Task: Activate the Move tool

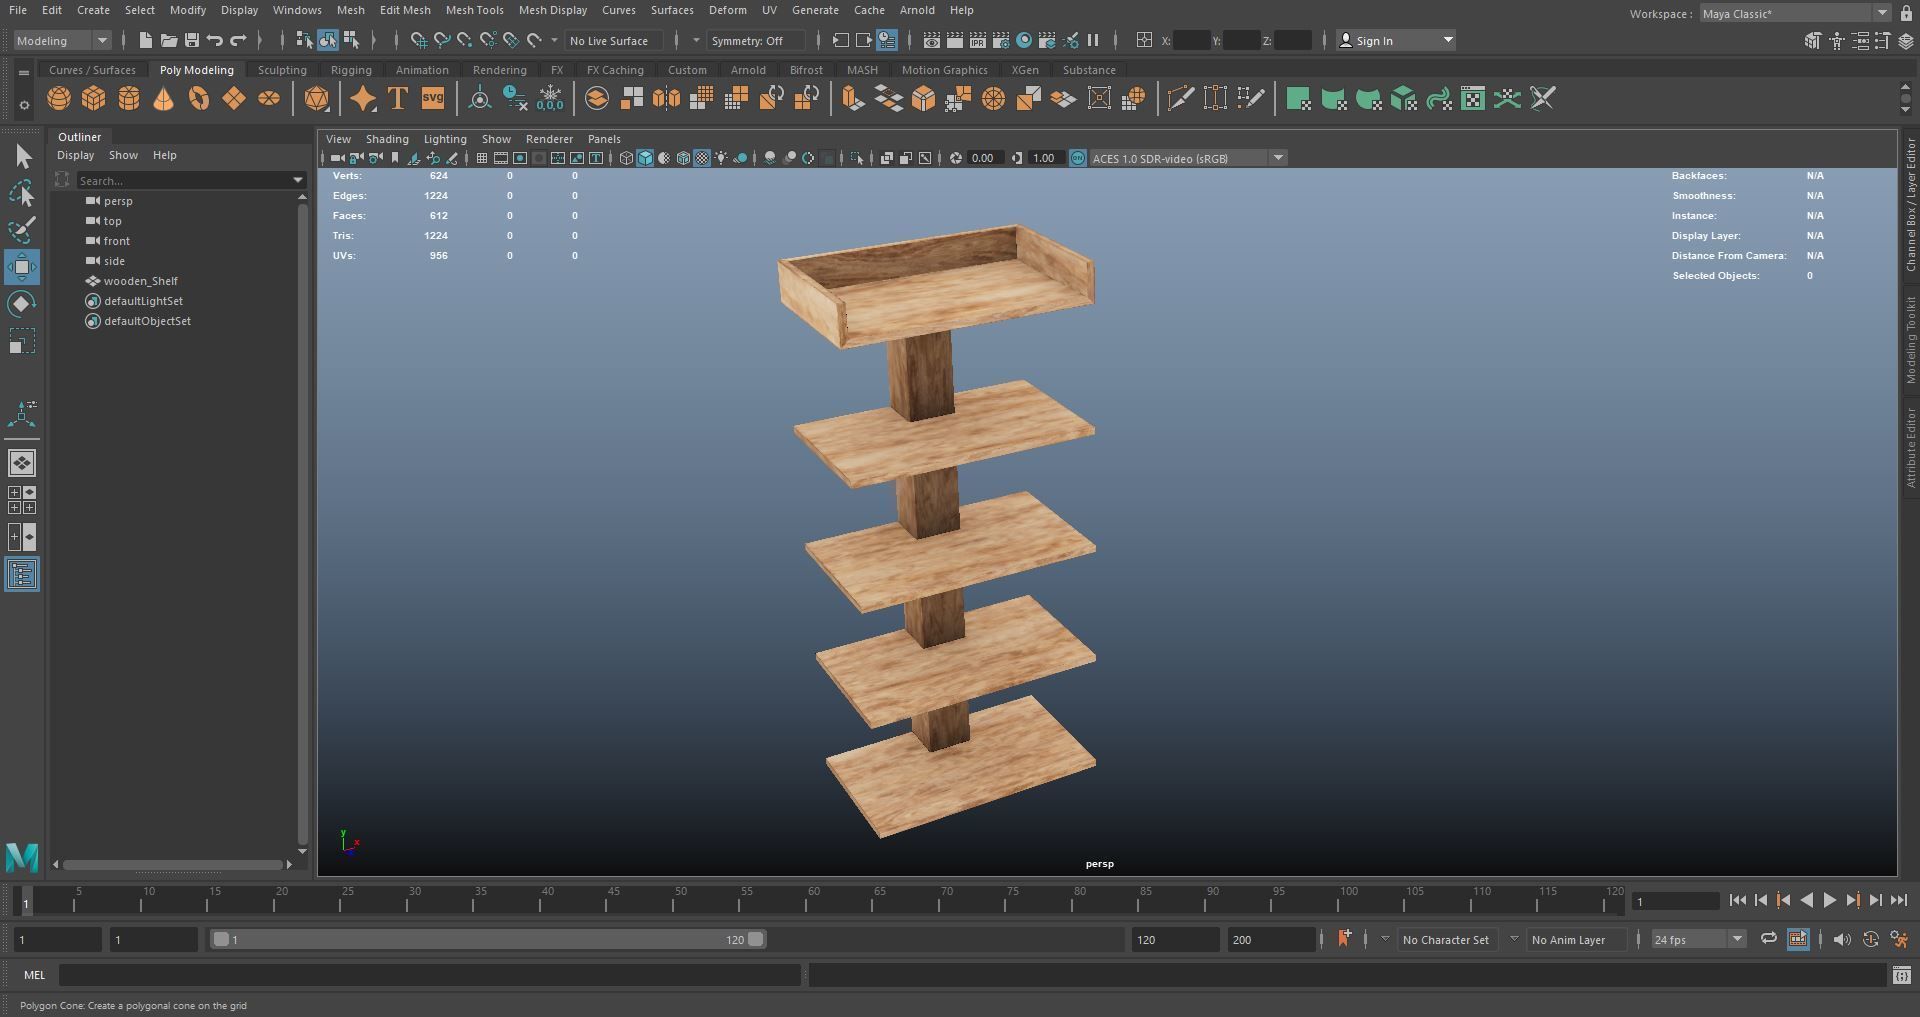Action: point(22,267)
